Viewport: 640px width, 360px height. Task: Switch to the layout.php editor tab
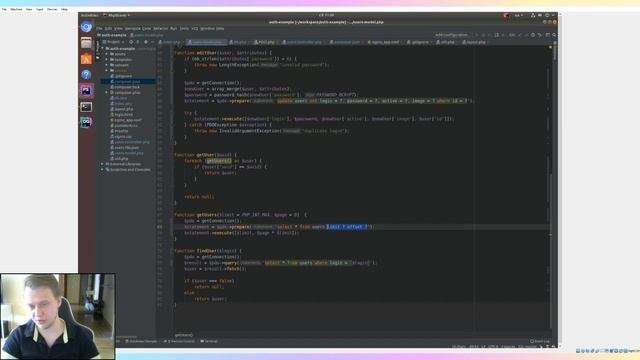pos(475,42)
